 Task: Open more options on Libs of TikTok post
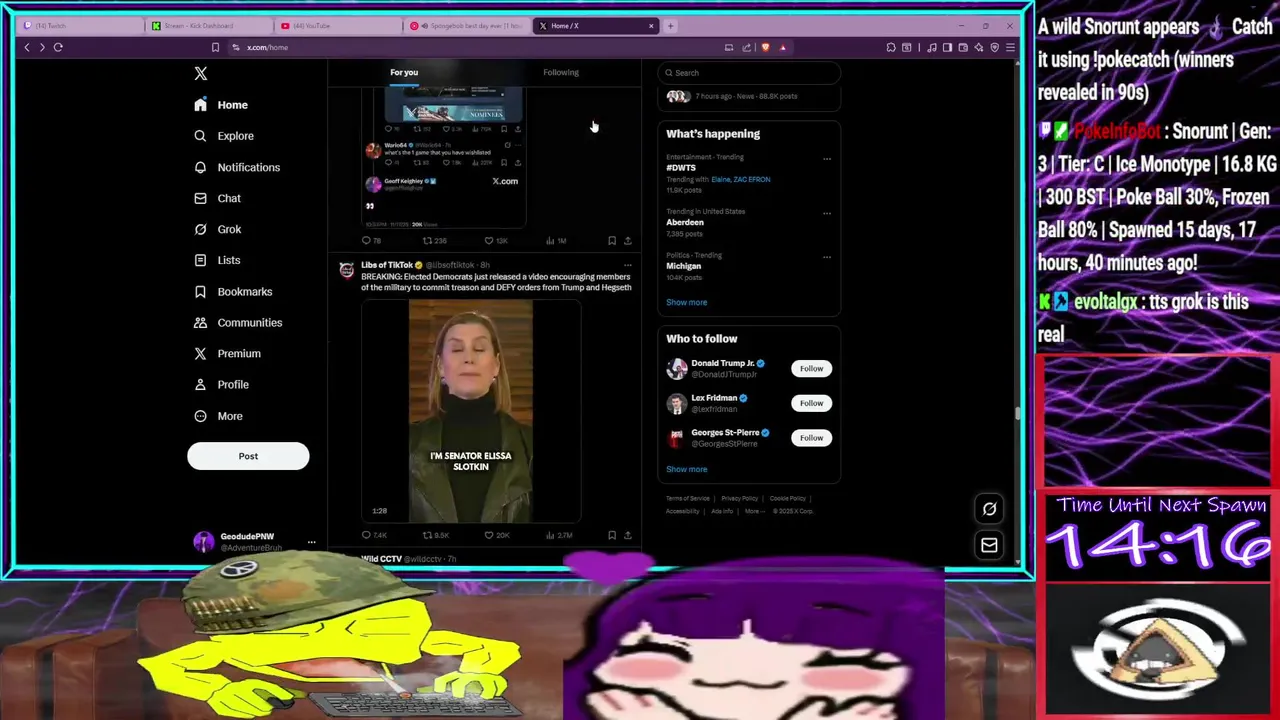pos(627,265)
